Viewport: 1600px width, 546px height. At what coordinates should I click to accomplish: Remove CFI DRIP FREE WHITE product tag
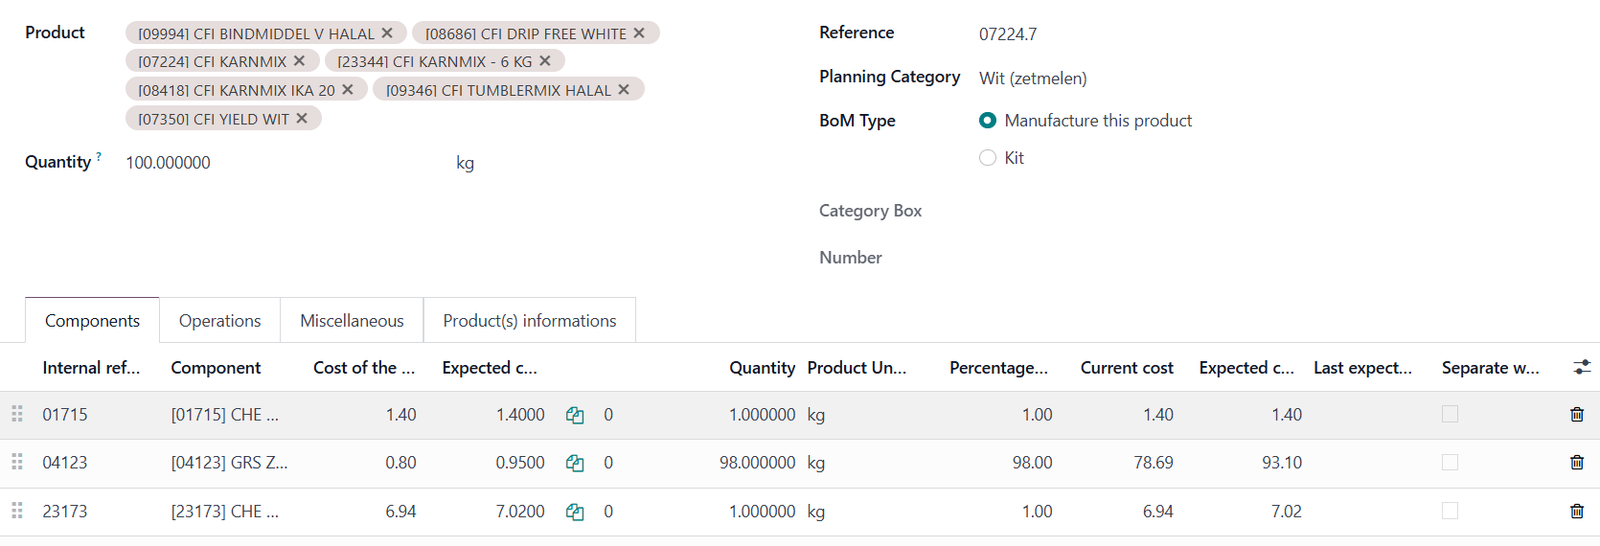coord(639,33)
